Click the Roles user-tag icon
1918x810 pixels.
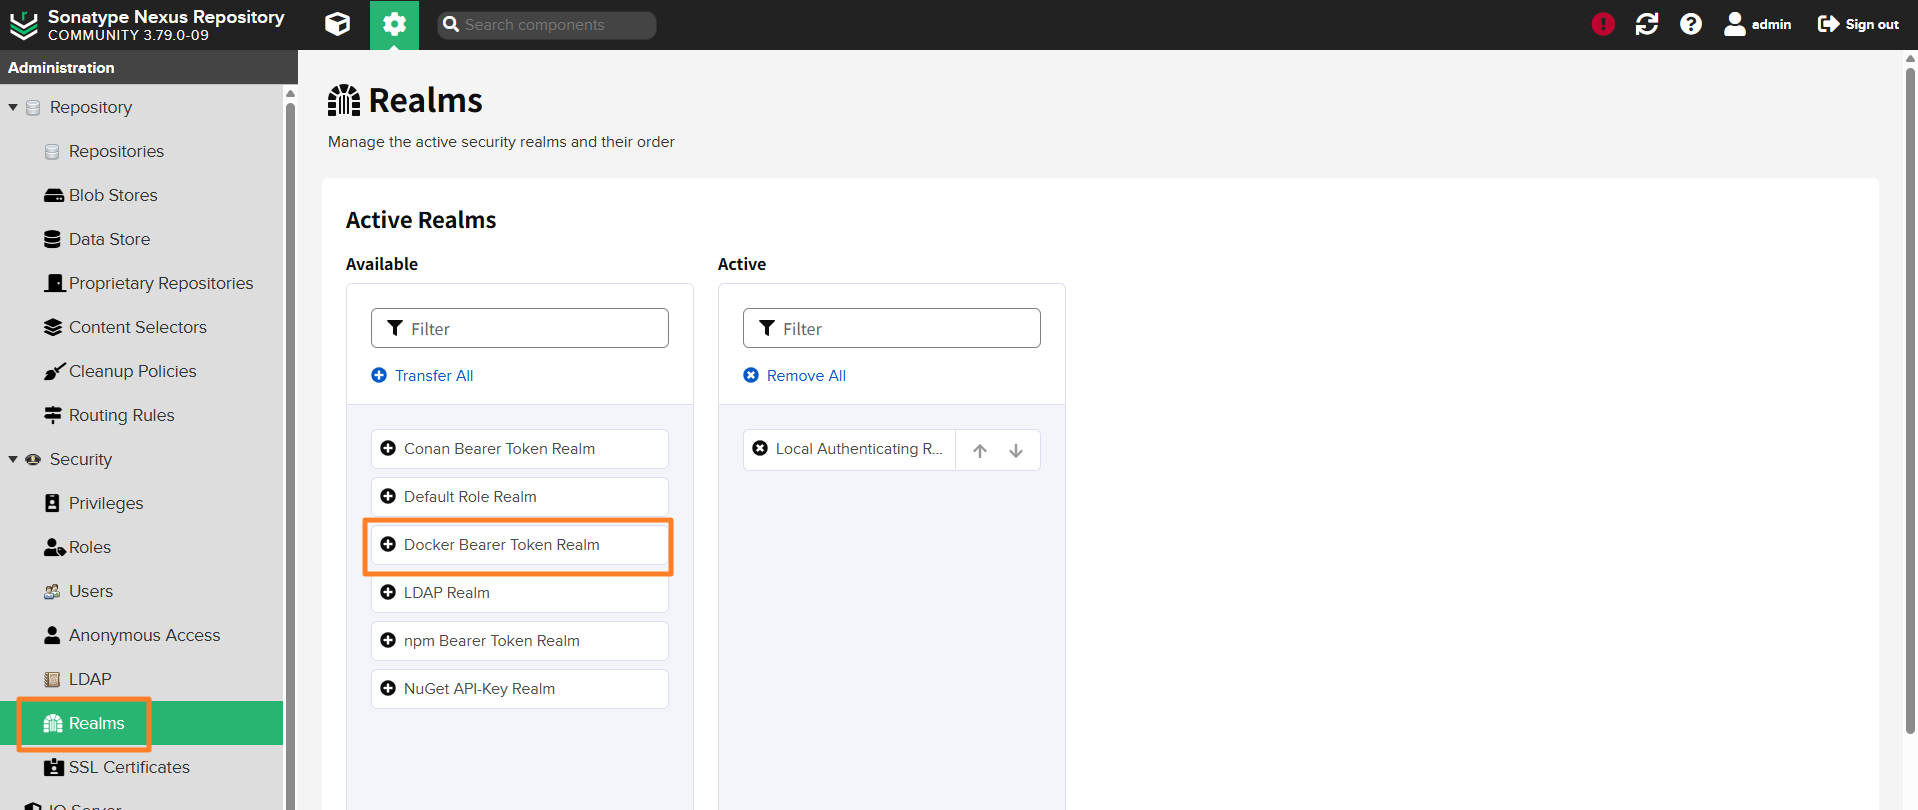pyautogui.click(x=54, y=547)
